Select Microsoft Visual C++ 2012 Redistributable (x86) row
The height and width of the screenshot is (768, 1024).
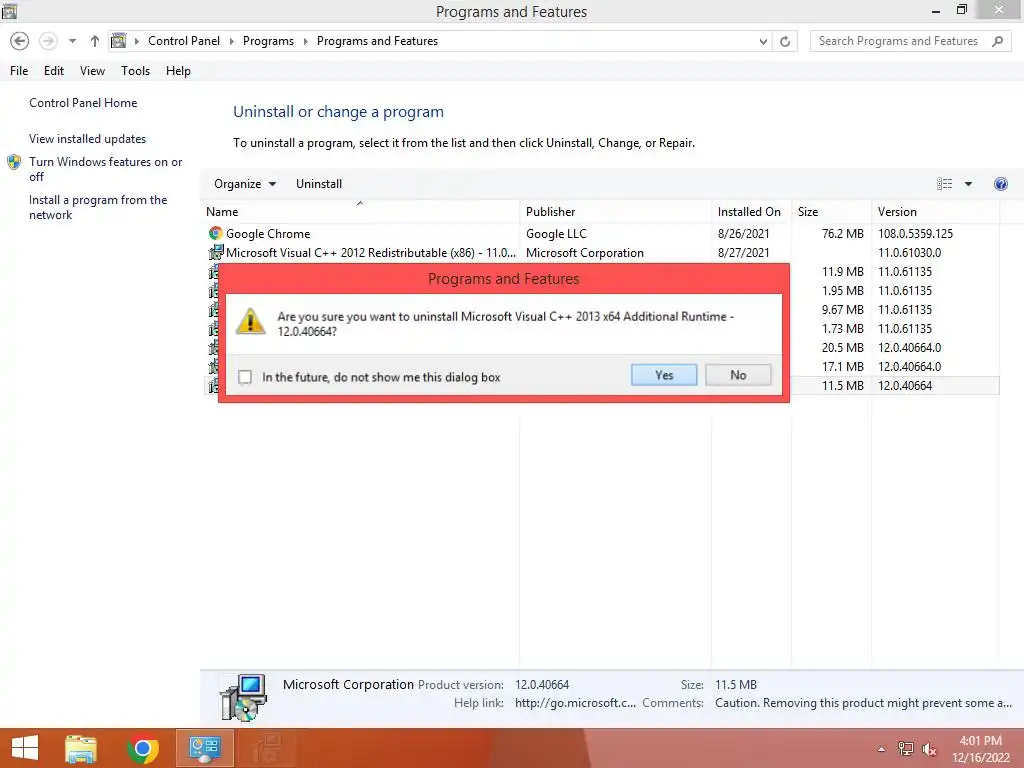point(602,253)
